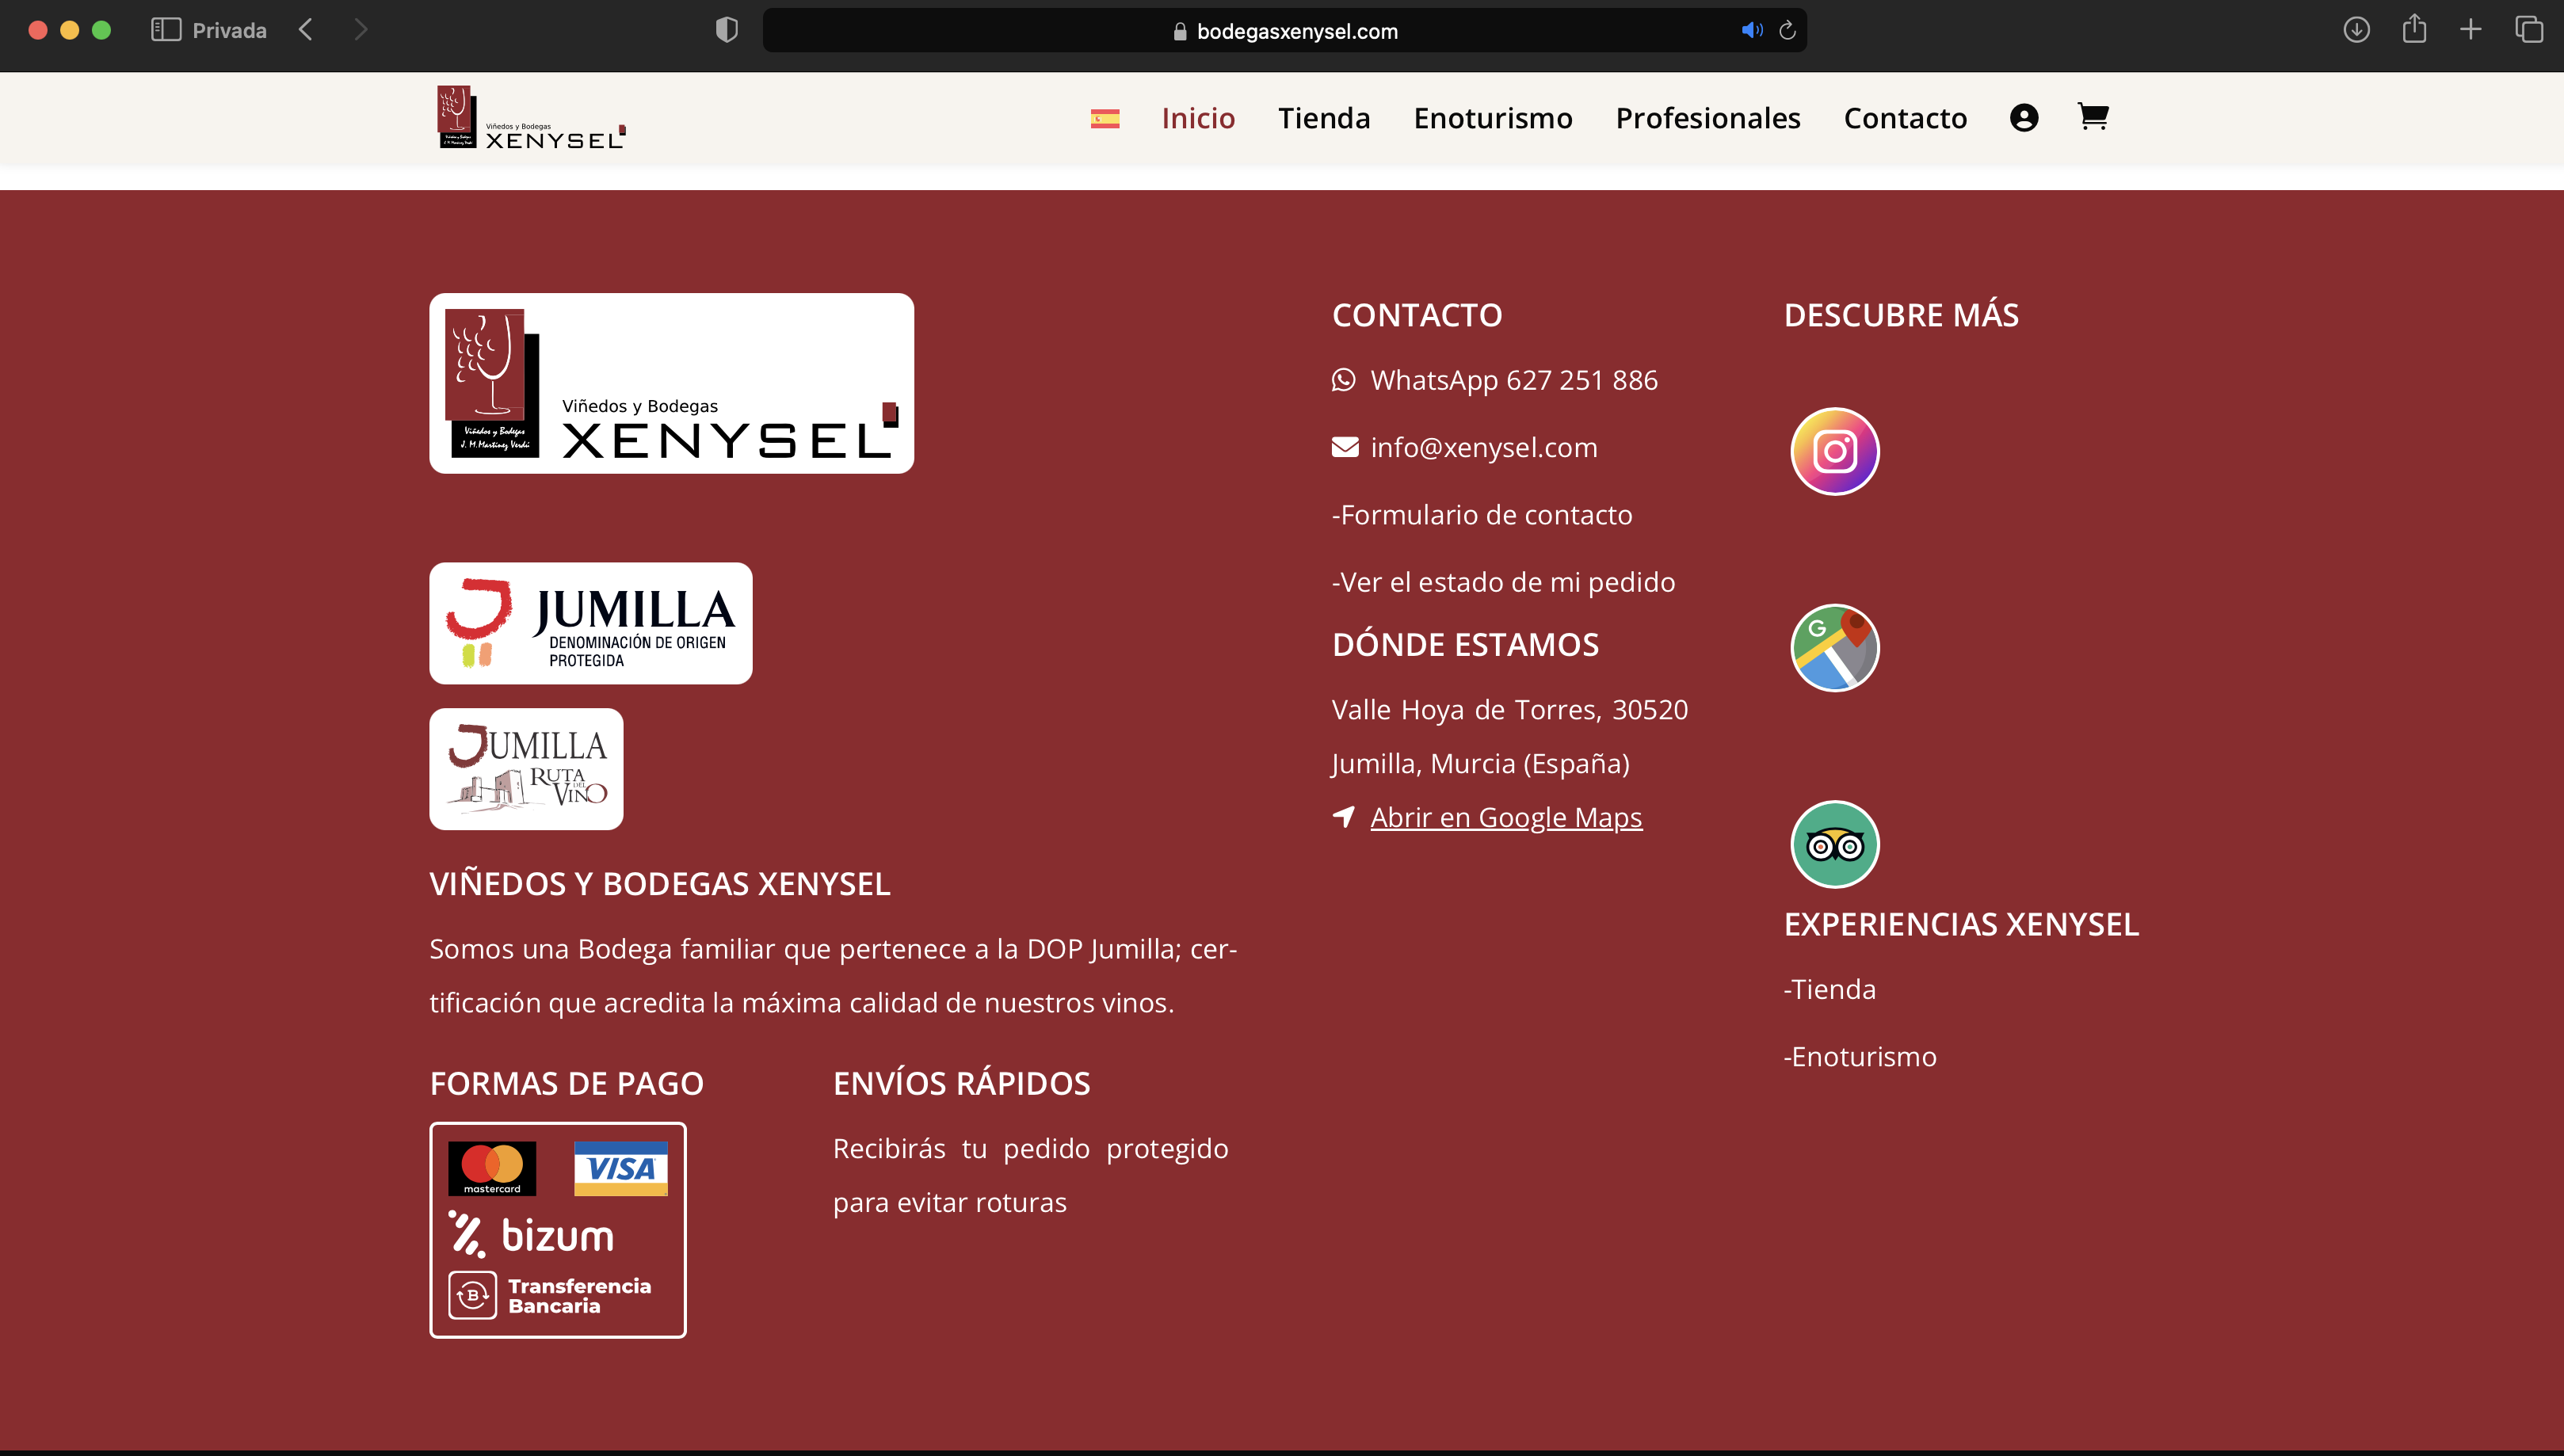
Task: Click the ENVÍOS RÁPIDOS heading
Action: (x=962, y=1083)
